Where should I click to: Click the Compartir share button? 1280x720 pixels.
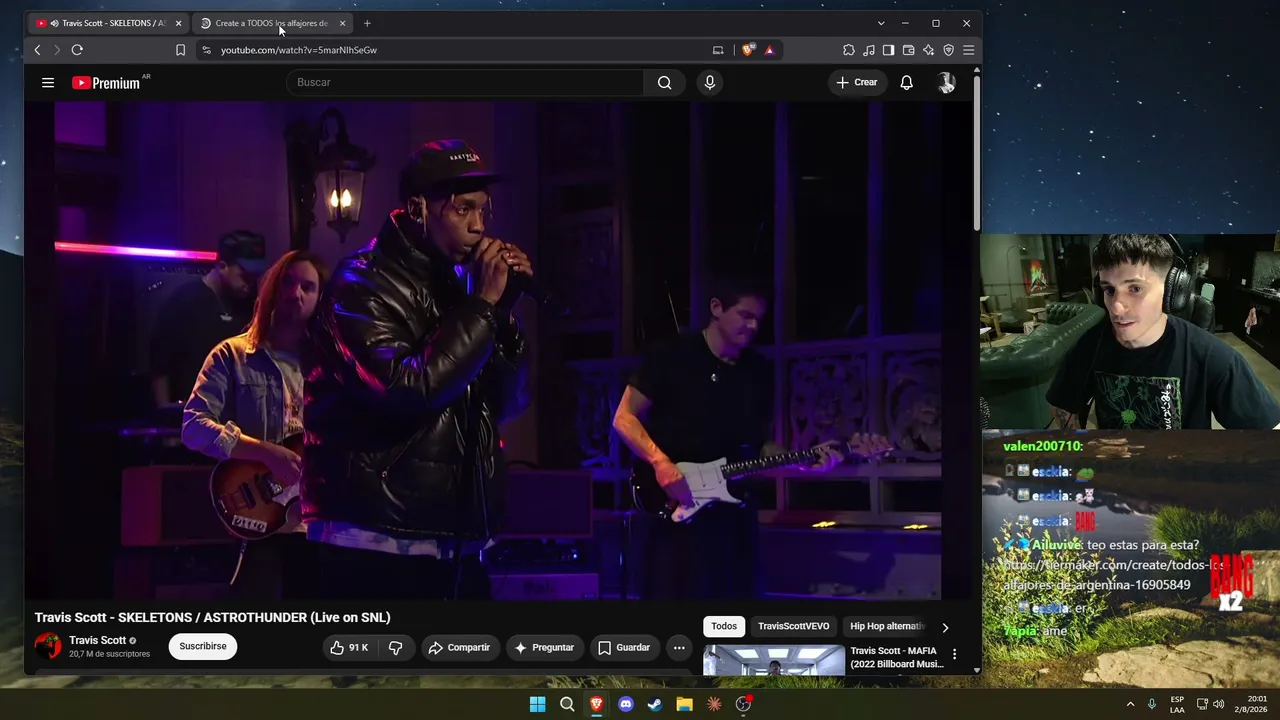[x=459, y=648]
